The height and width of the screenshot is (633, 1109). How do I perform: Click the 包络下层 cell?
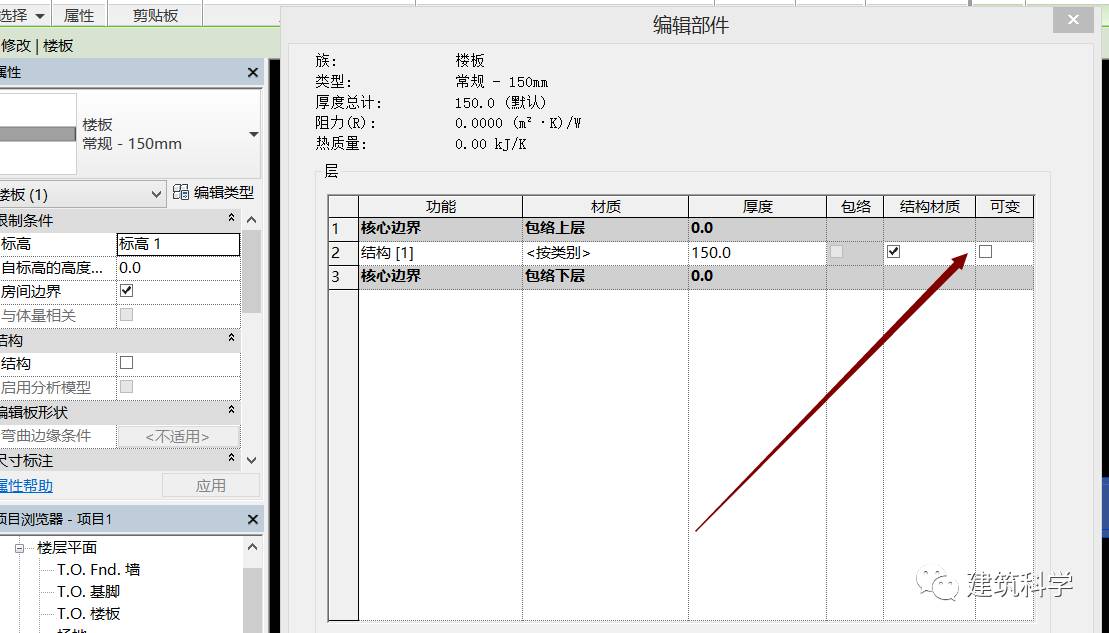coord(605,277)
